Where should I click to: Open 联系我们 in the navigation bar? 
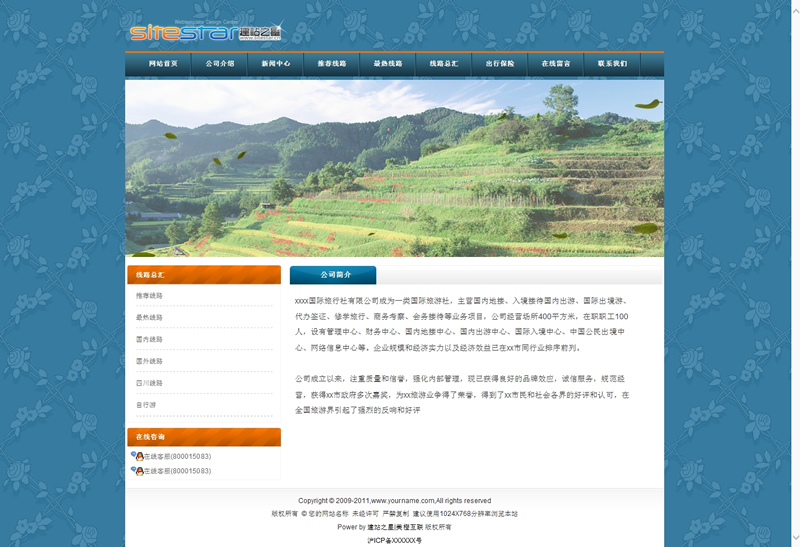(612, 64)
